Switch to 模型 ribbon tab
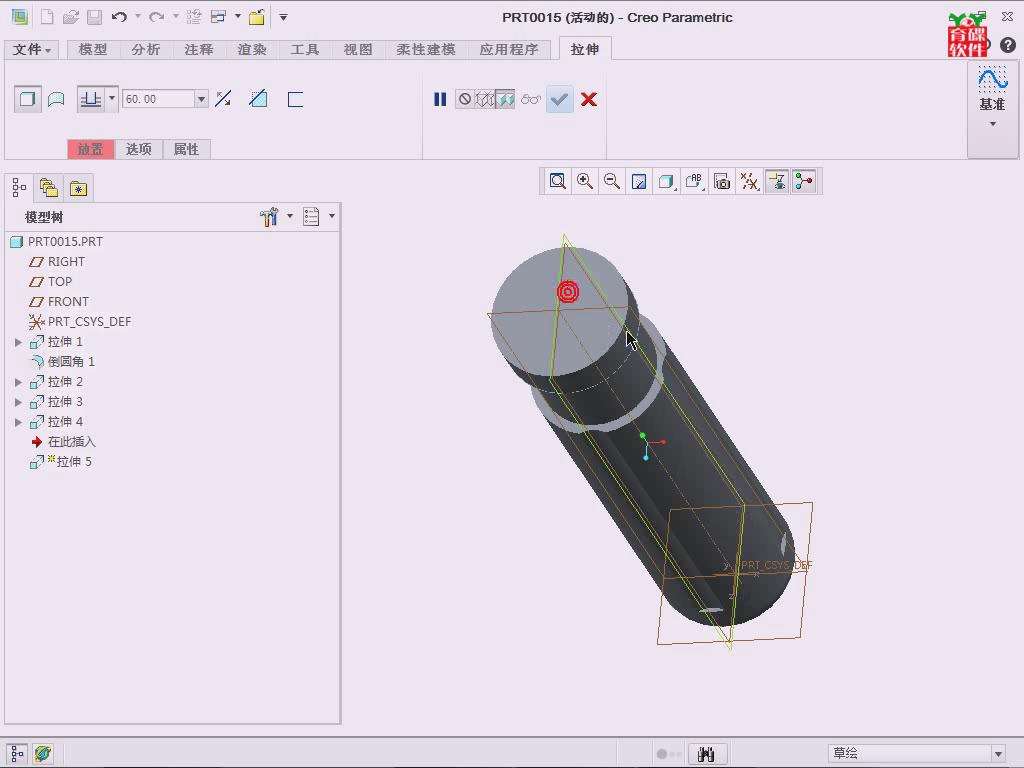The image size is (1024, 768). click(93, 50)
